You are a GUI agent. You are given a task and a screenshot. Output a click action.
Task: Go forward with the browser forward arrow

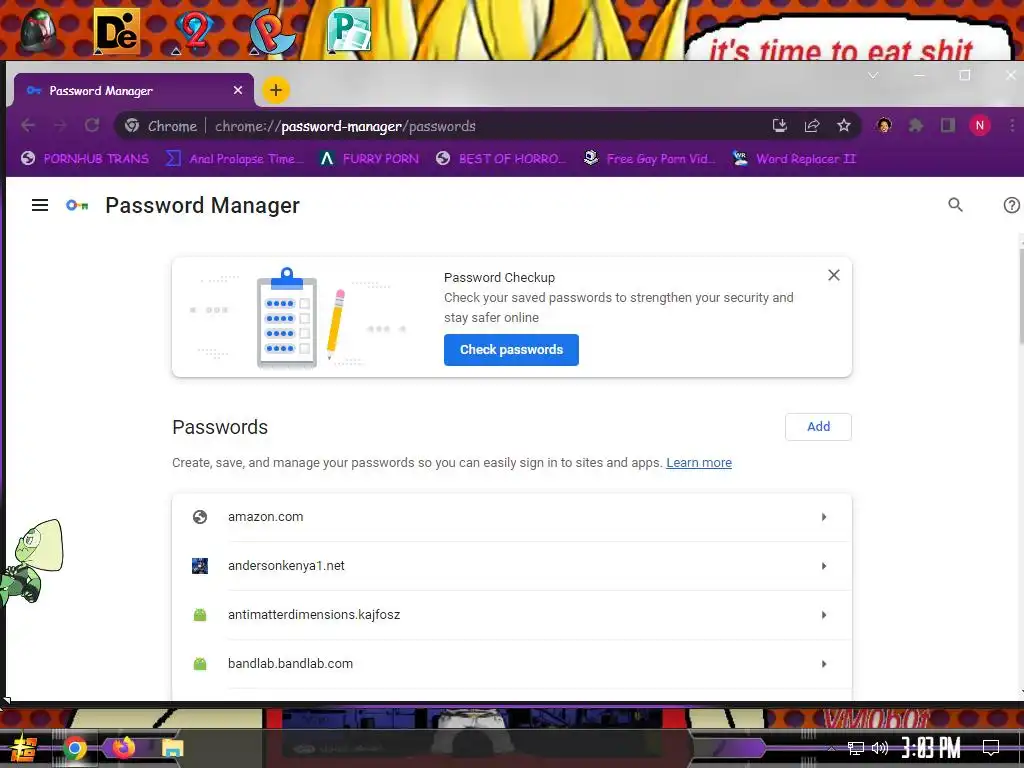pyautogui.click(x=60, y=125)
